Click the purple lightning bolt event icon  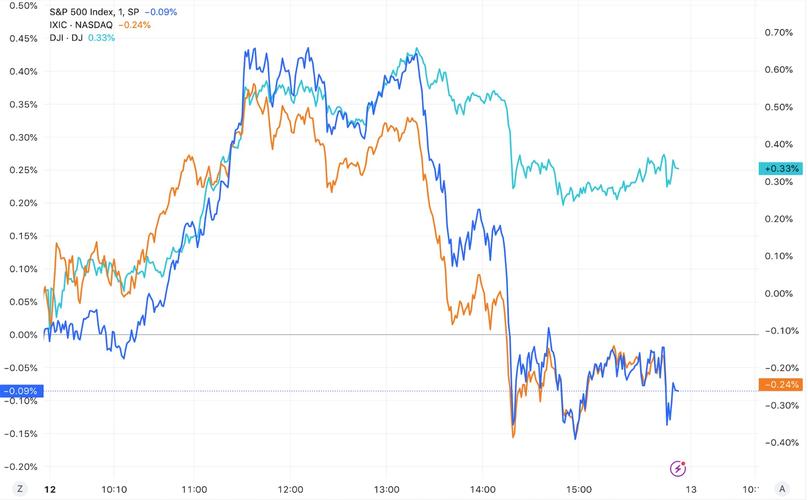tap(679, 467)
